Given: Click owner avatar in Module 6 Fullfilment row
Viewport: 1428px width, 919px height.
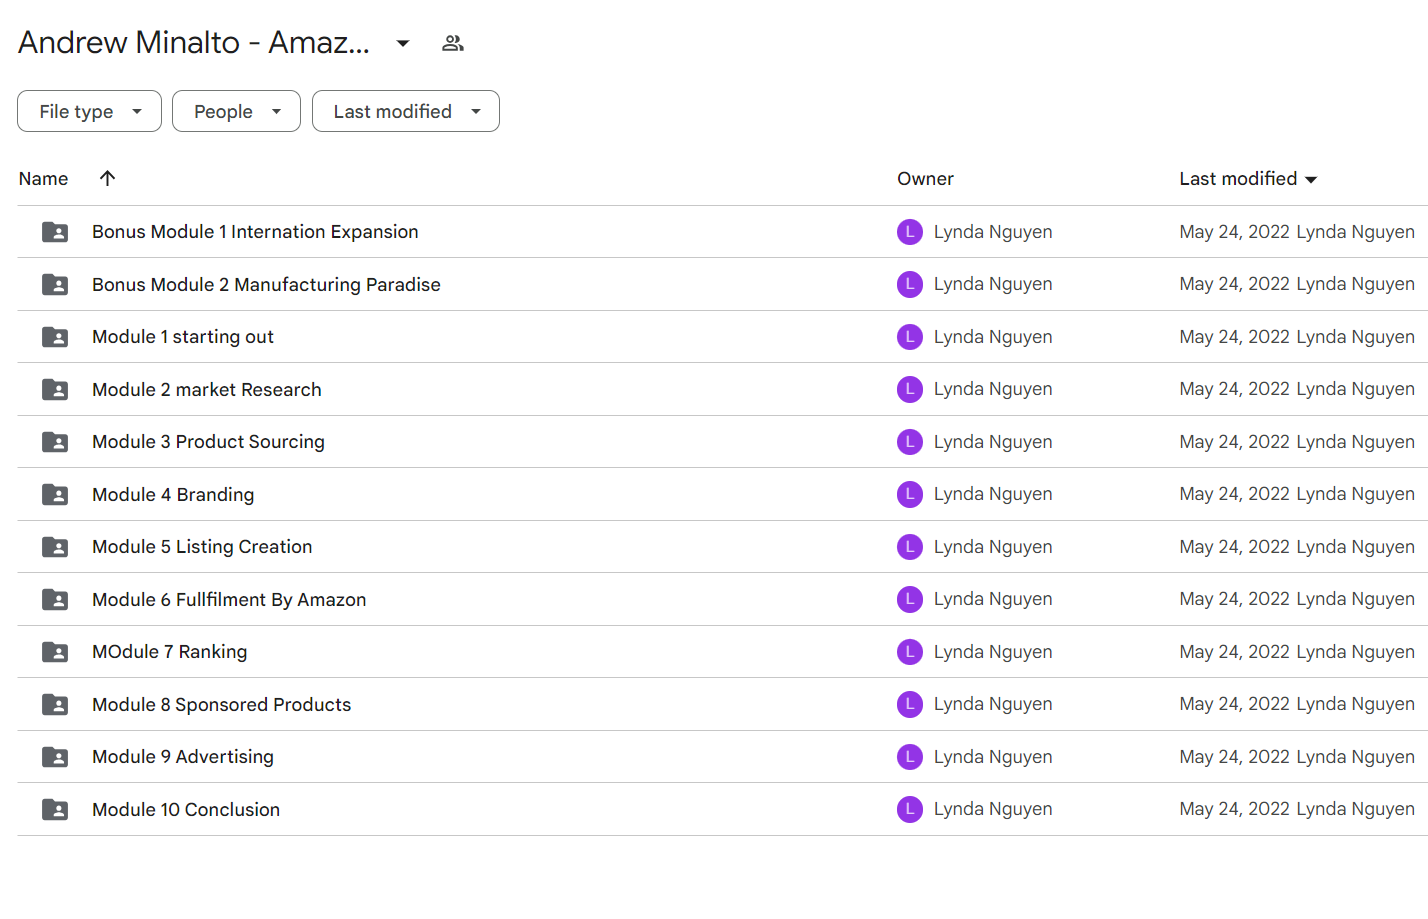Looking at the screenshot, I should (910, 599).
